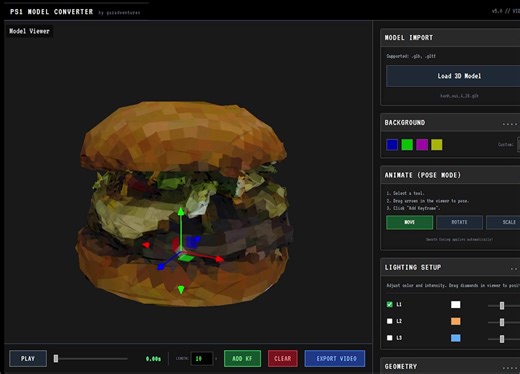
Task: Open the blue L3 light color picker
Action: point(456,338)
